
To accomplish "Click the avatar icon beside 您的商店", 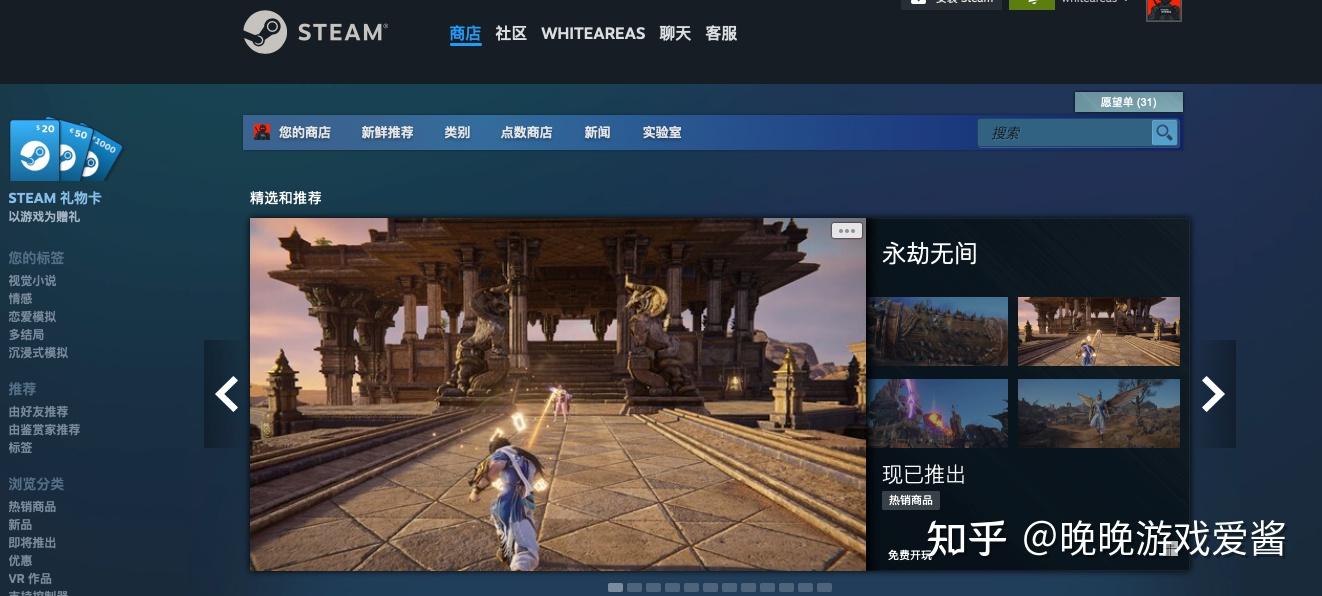I will pyautogui.click(x=262, y=132).
